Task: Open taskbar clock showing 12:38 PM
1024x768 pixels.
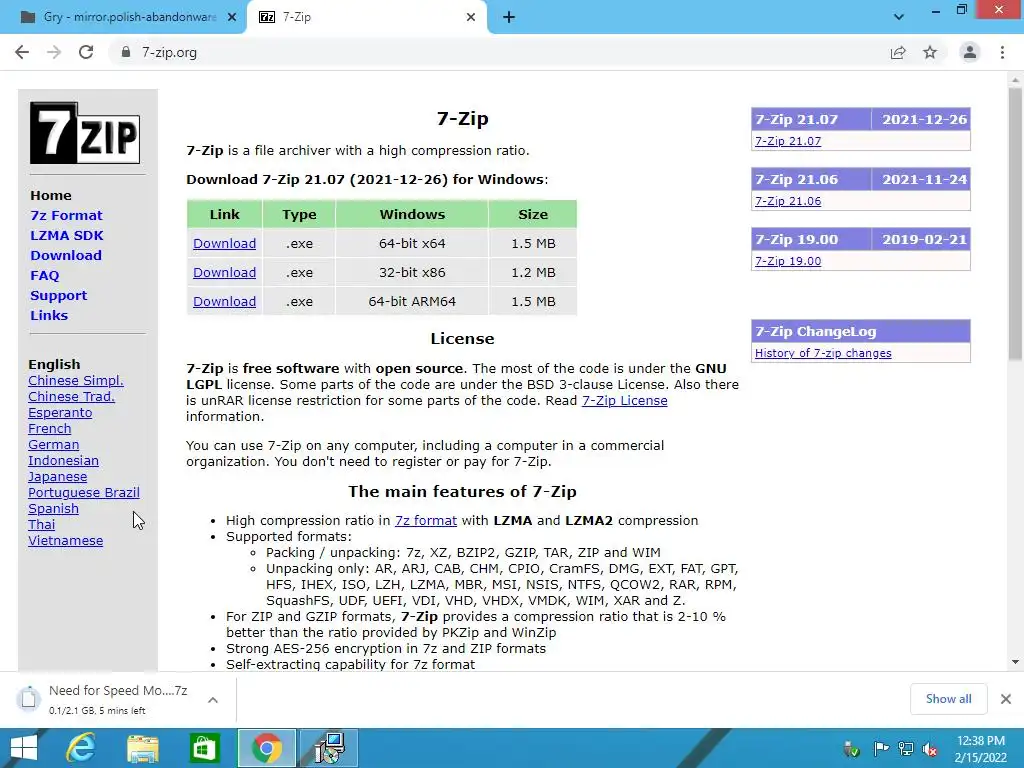Action: click(980, 749)
